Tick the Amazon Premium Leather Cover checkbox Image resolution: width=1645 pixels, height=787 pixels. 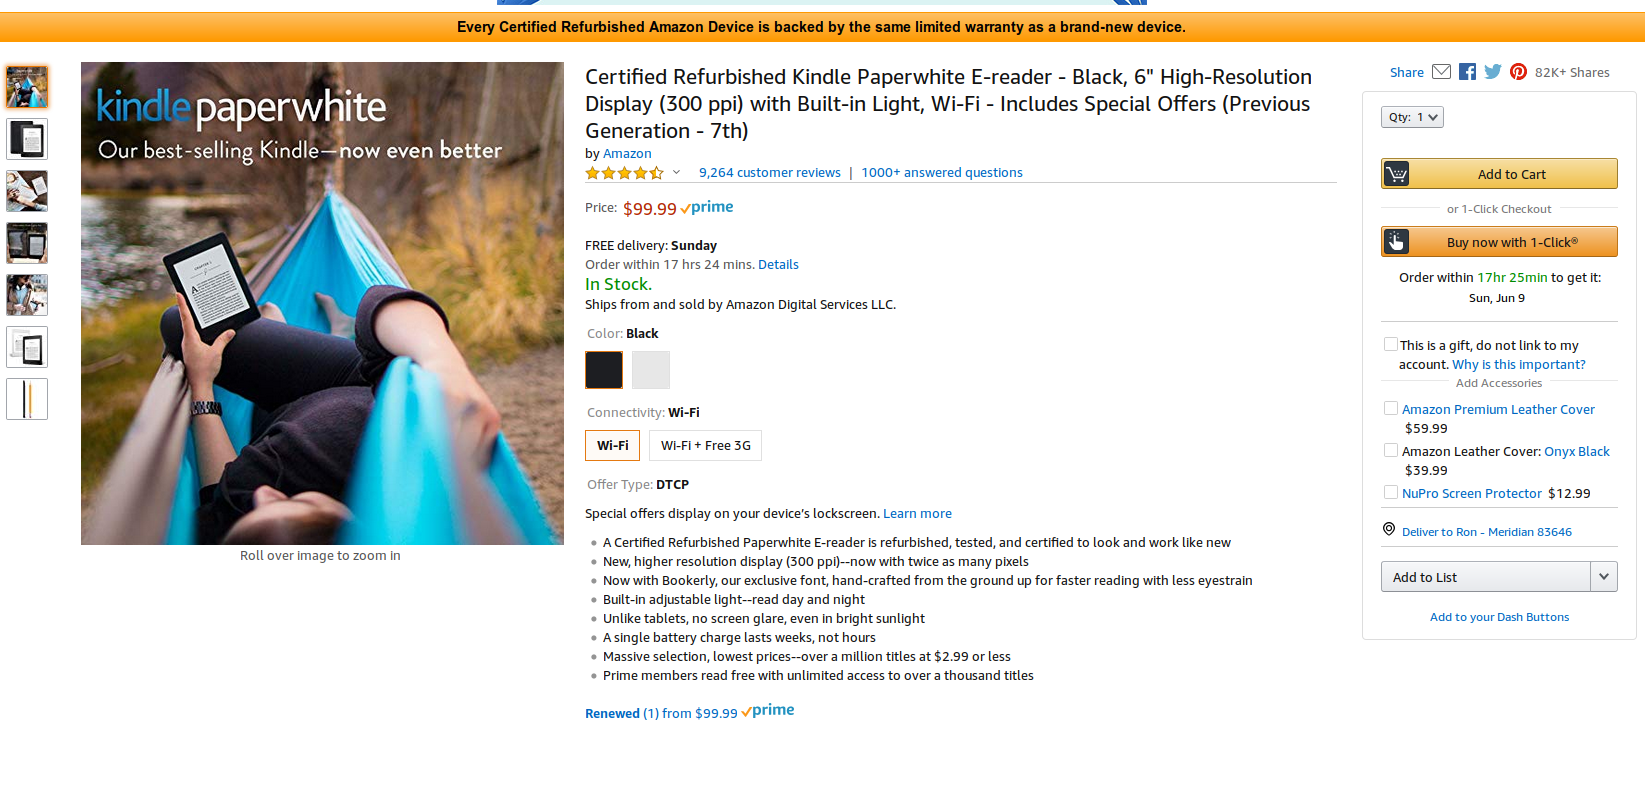(1390, 408)
